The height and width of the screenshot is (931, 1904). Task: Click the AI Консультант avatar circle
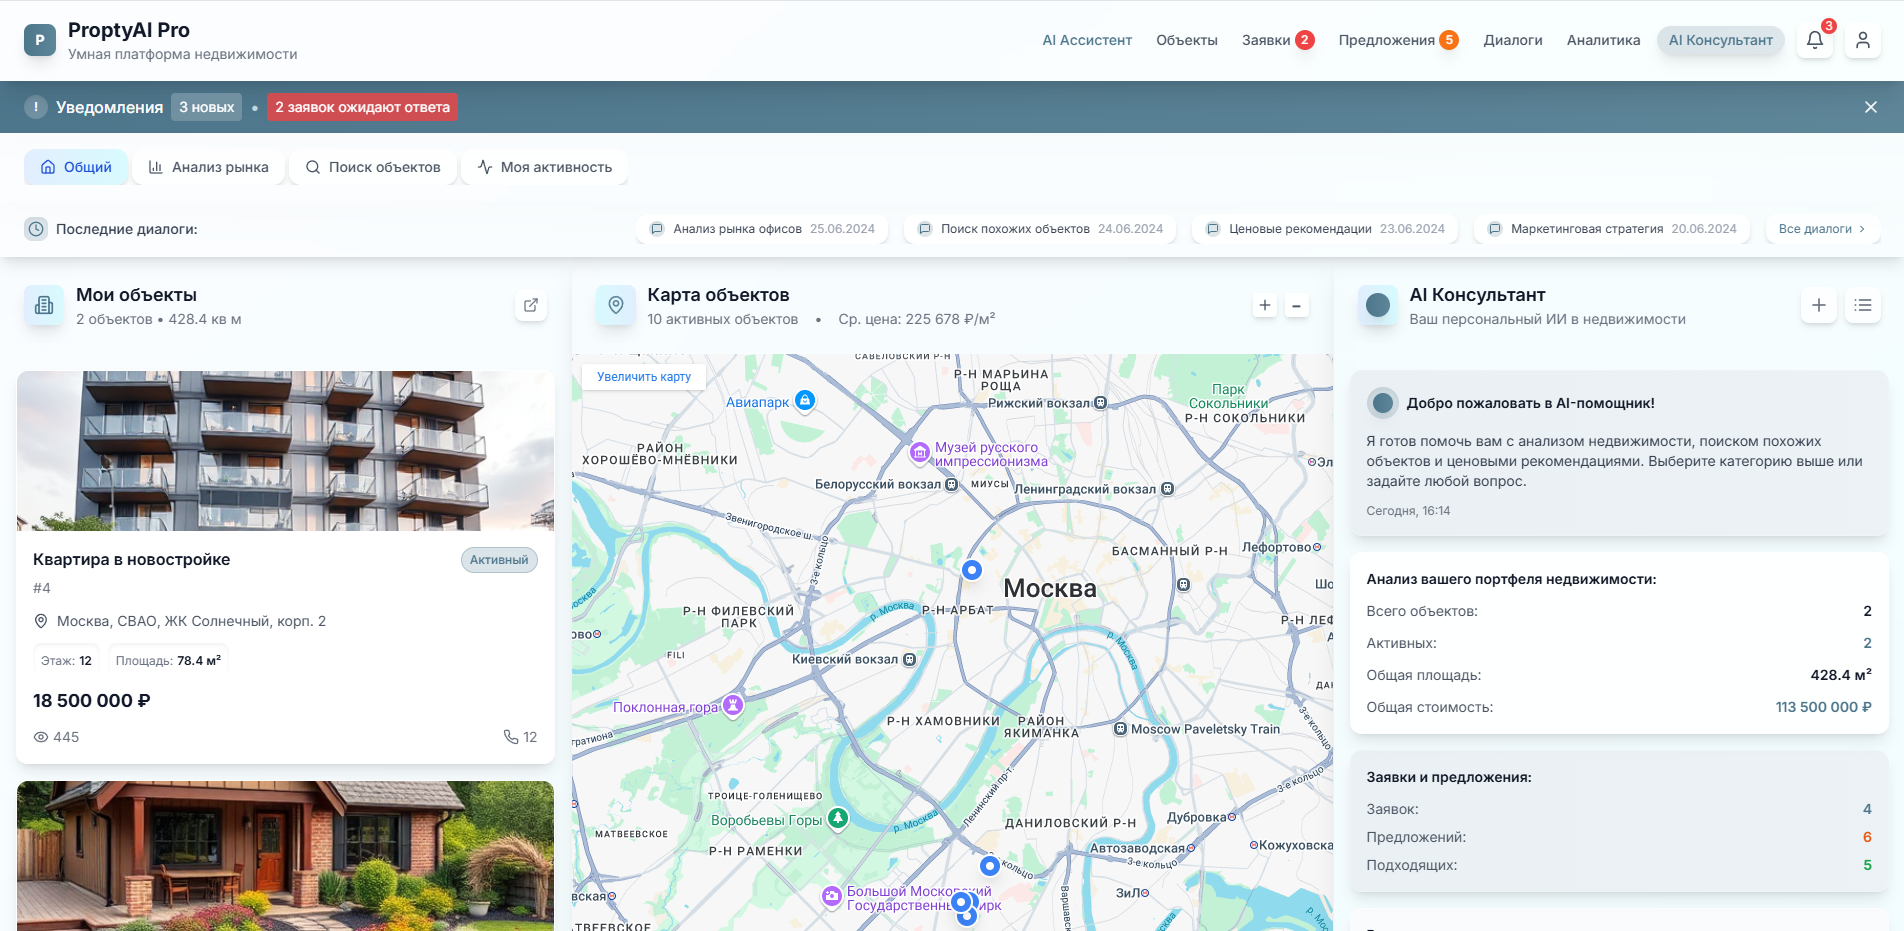(x=1378, y=305)
